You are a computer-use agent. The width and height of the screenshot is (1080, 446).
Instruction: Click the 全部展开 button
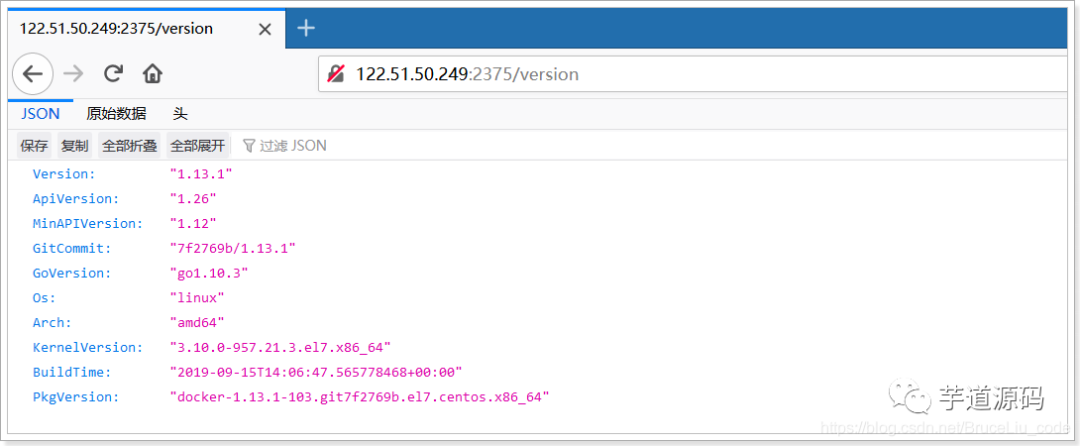pyautogui.click(x=198, y=146)
